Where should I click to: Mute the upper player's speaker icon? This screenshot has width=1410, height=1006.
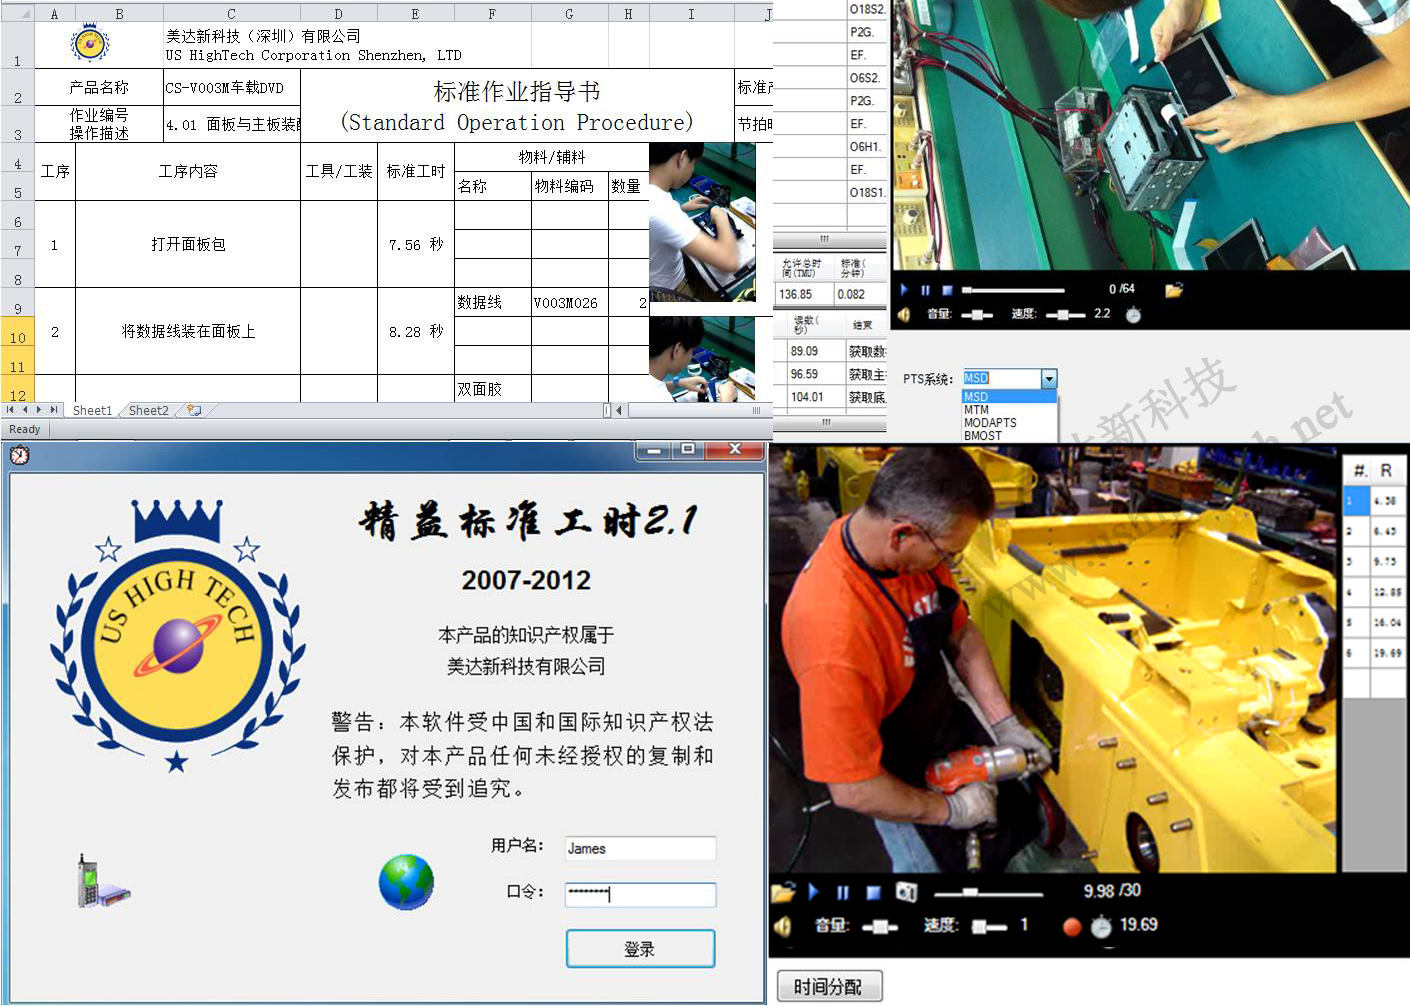pyautogui.click(x=905, y=314)
